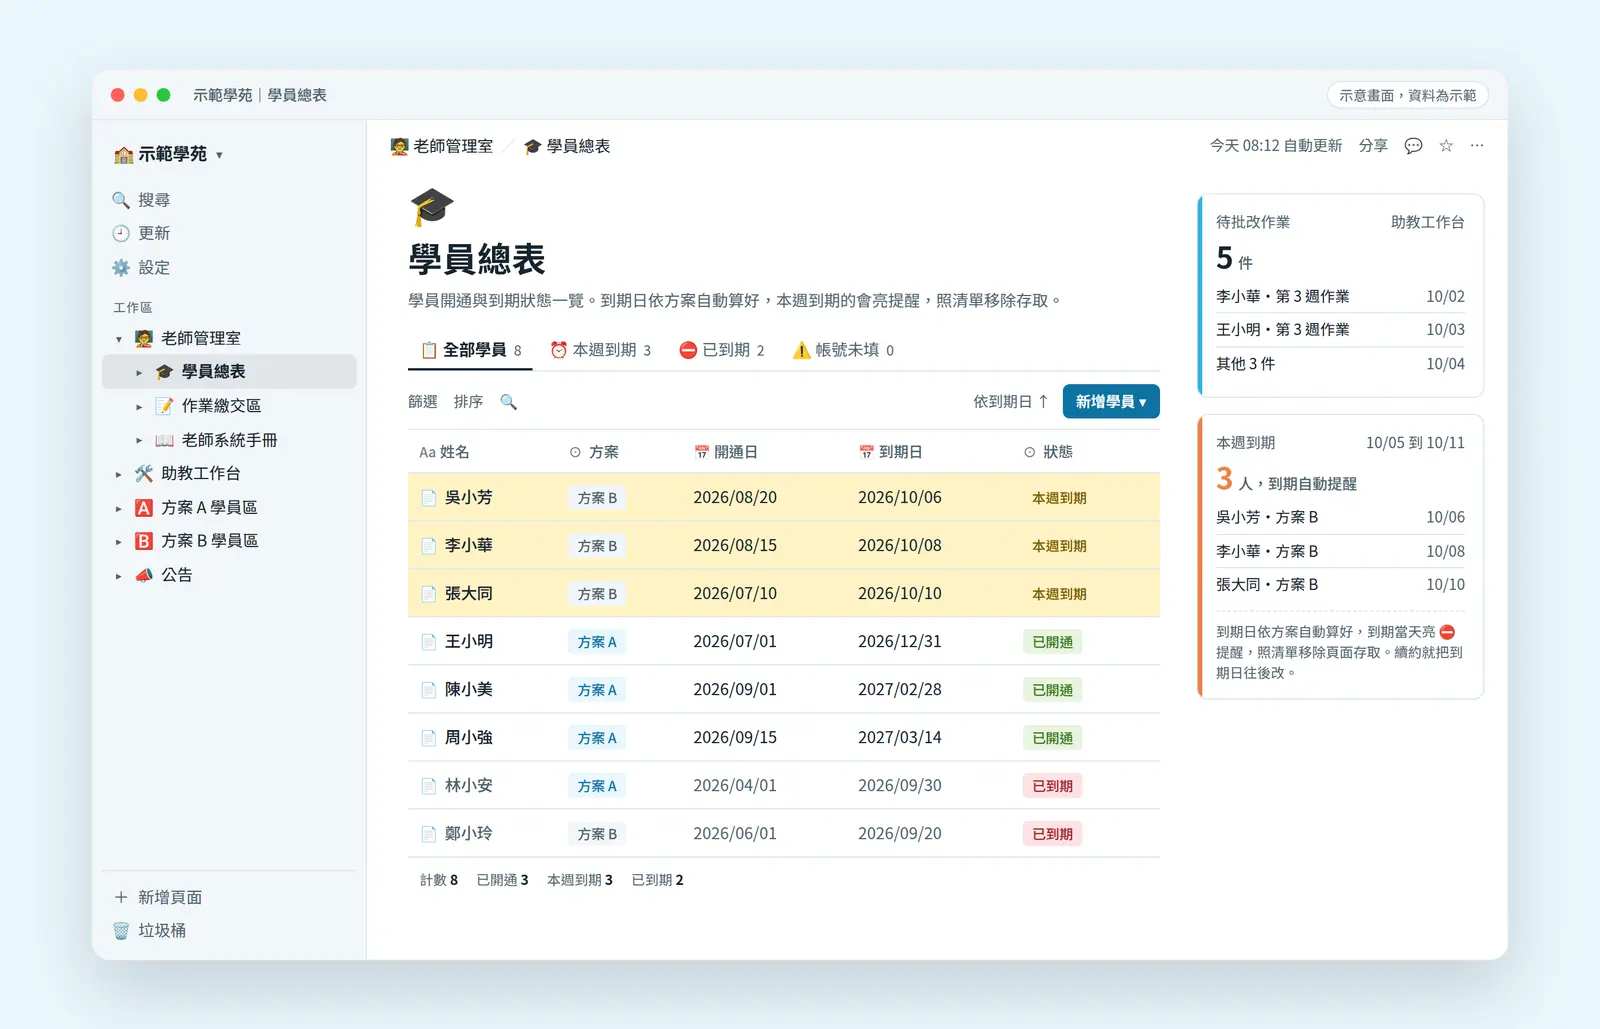The height and width of the screenshot is (1029, 1600).
Task: Switch to the 已到期 tab
Action: point(722,350)
